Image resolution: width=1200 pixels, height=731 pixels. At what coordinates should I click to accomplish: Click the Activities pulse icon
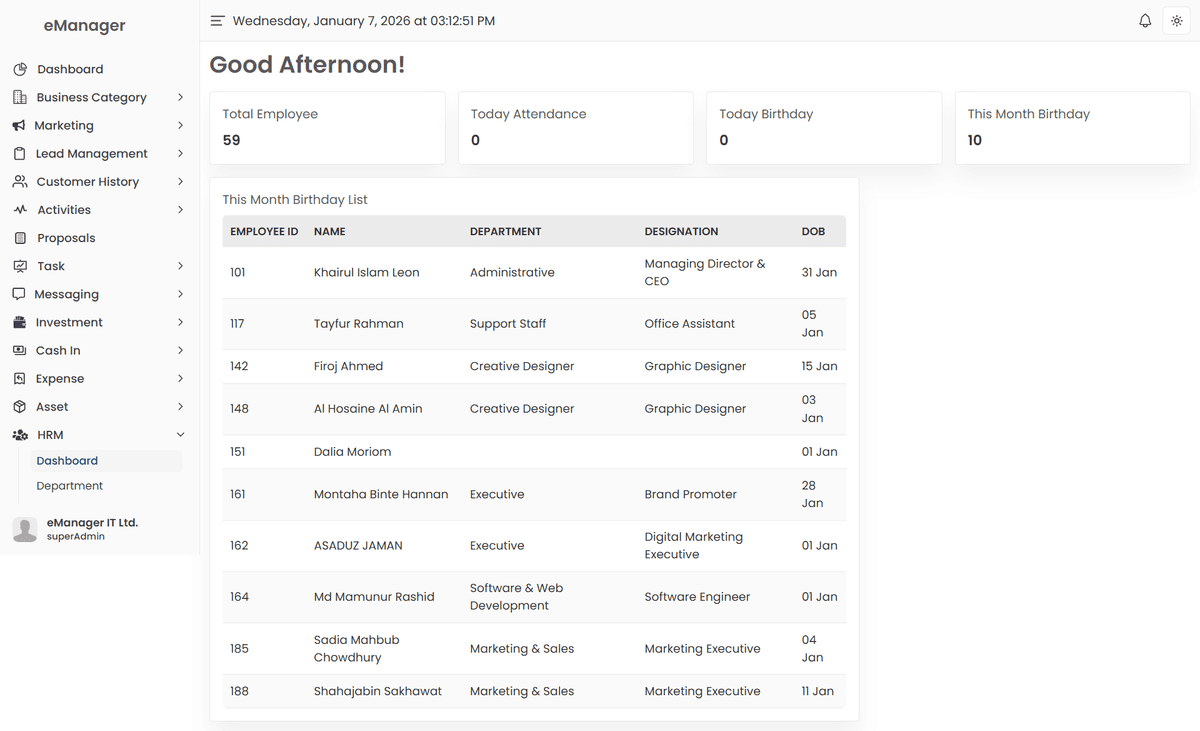pyautogui.click(x=20, y=210)
